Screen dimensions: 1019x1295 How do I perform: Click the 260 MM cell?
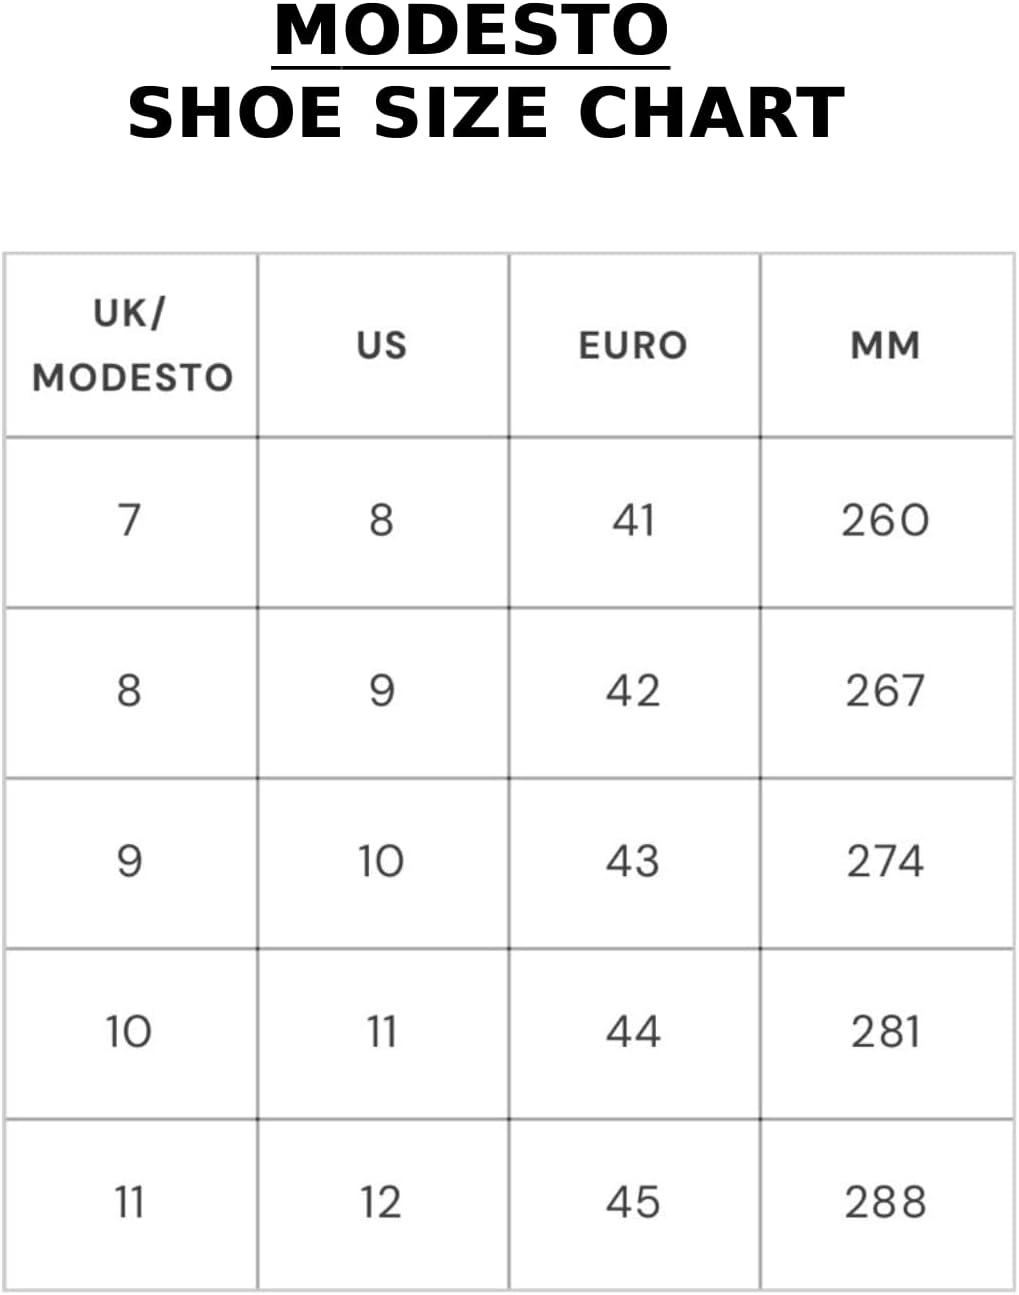pos(885,520)
